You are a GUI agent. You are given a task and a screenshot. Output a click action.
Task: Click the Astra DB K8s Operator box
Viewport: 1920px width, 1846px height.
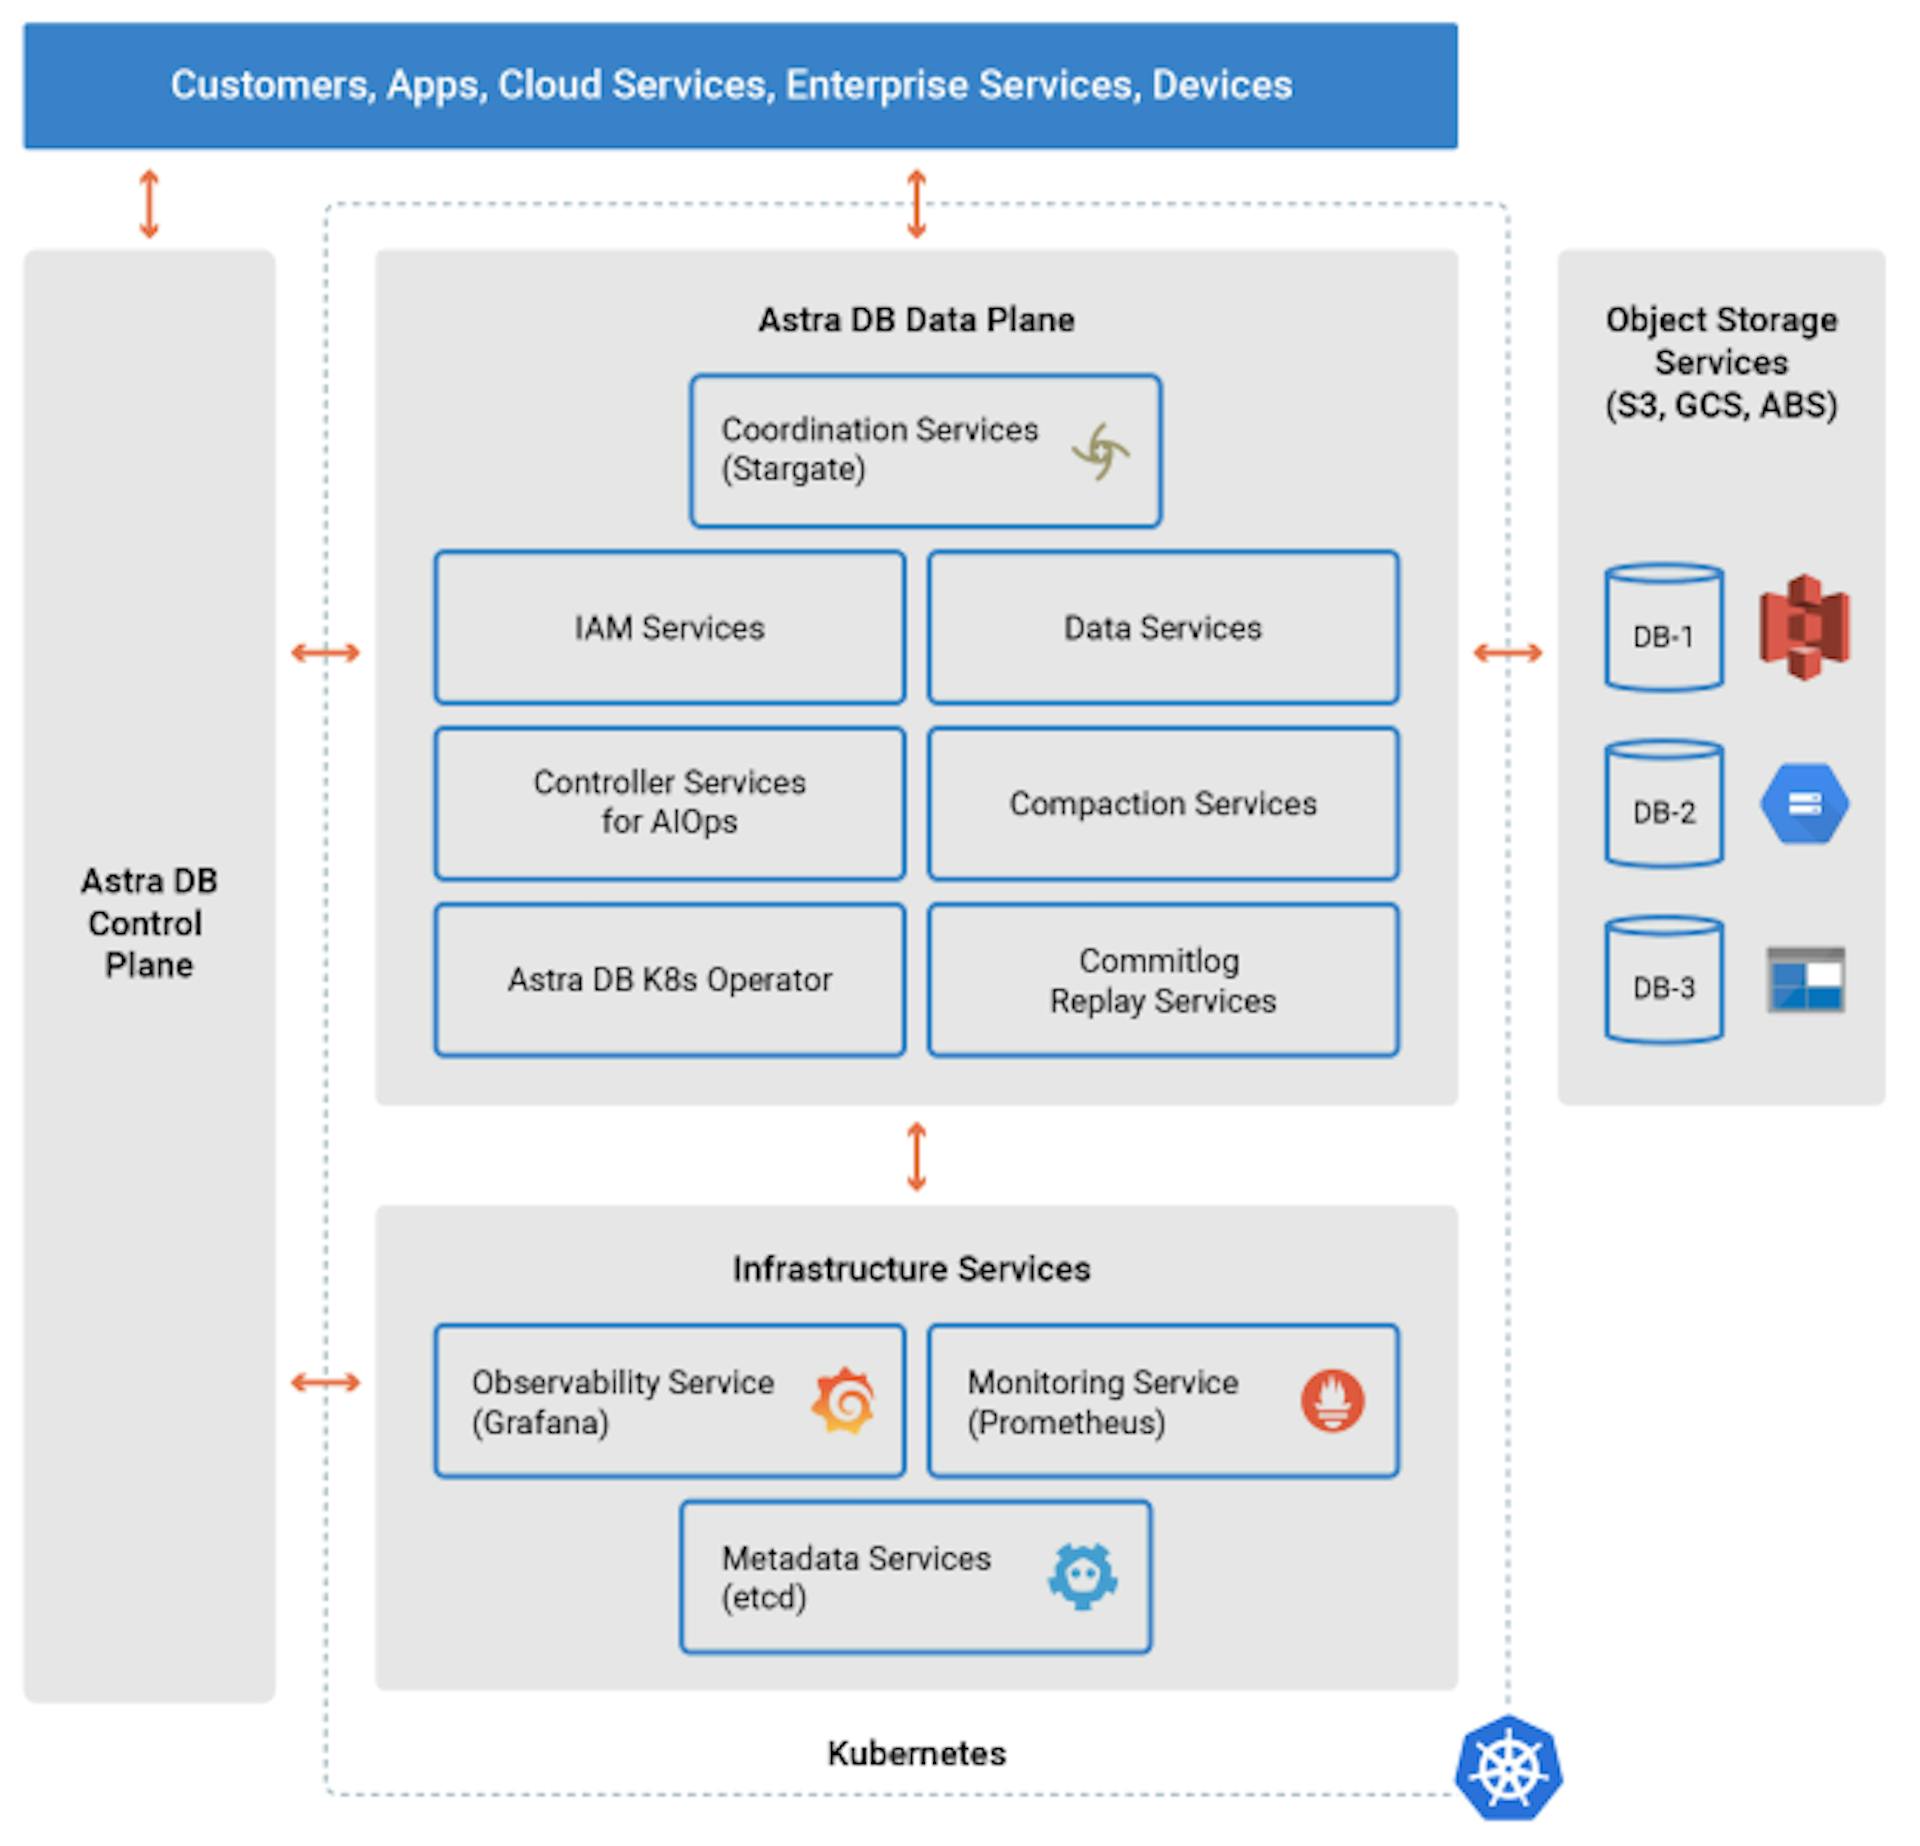click(669, 980)
